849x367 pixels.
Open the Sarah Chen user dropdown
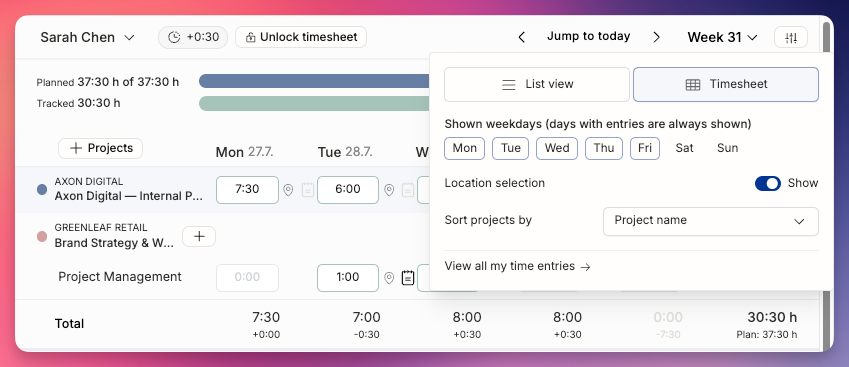[x=87, y=37]
